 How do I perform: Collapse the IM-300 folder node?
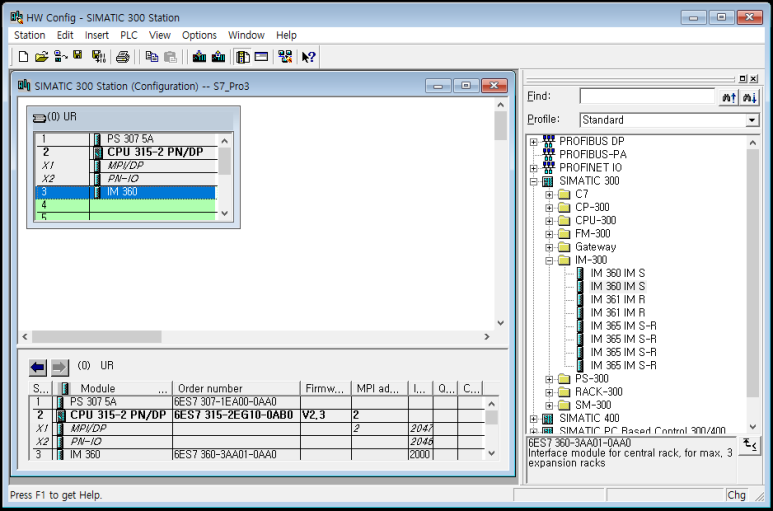coord(549,261)
